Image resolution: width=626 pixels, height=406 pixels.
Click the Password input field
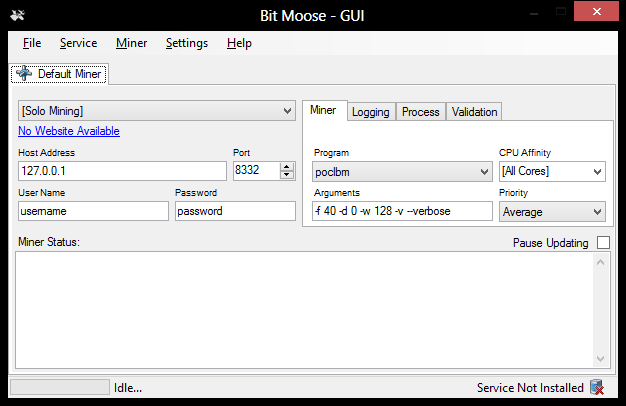point(235,211)
